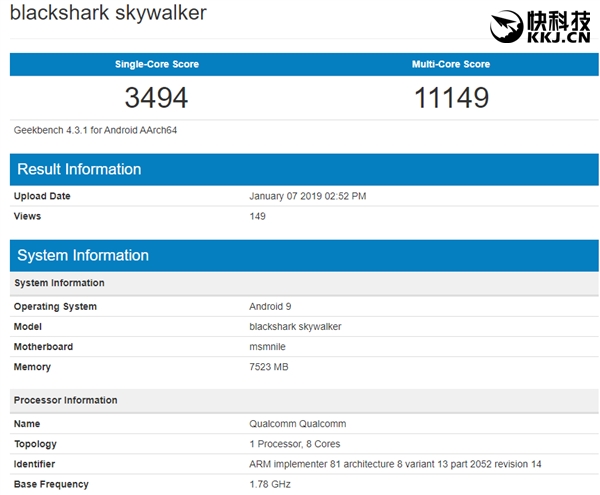This screenshot has width=600, height=495.
Task: Click the Identifier label
Action: [34, 464]
